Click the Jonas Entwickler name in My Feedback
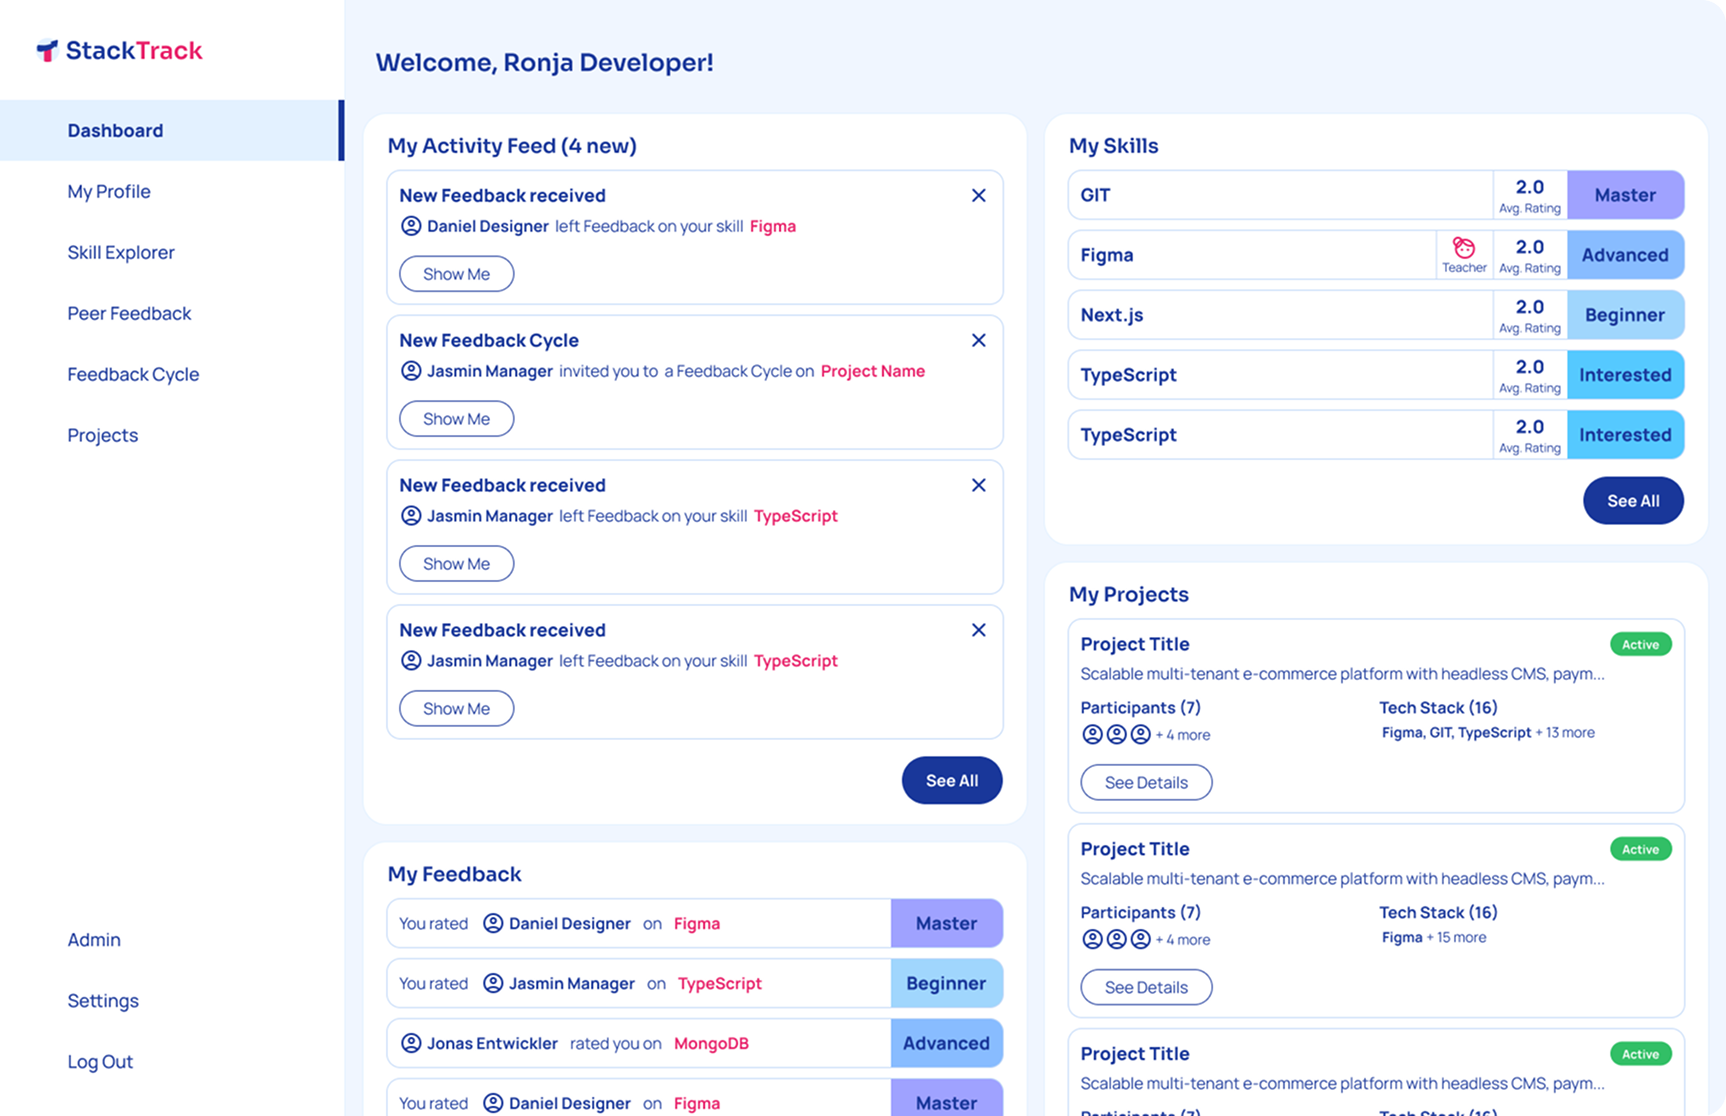This screenshot has width=1726, height=1116. coord(492,1043)
